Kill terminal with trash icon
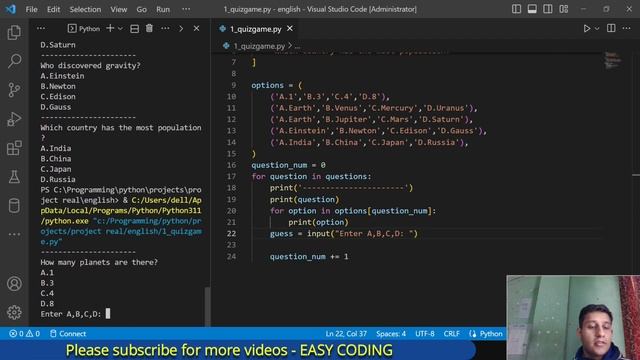Image resolution: width=640 pixels, height=360 pixels. click(x=149, y=28)
